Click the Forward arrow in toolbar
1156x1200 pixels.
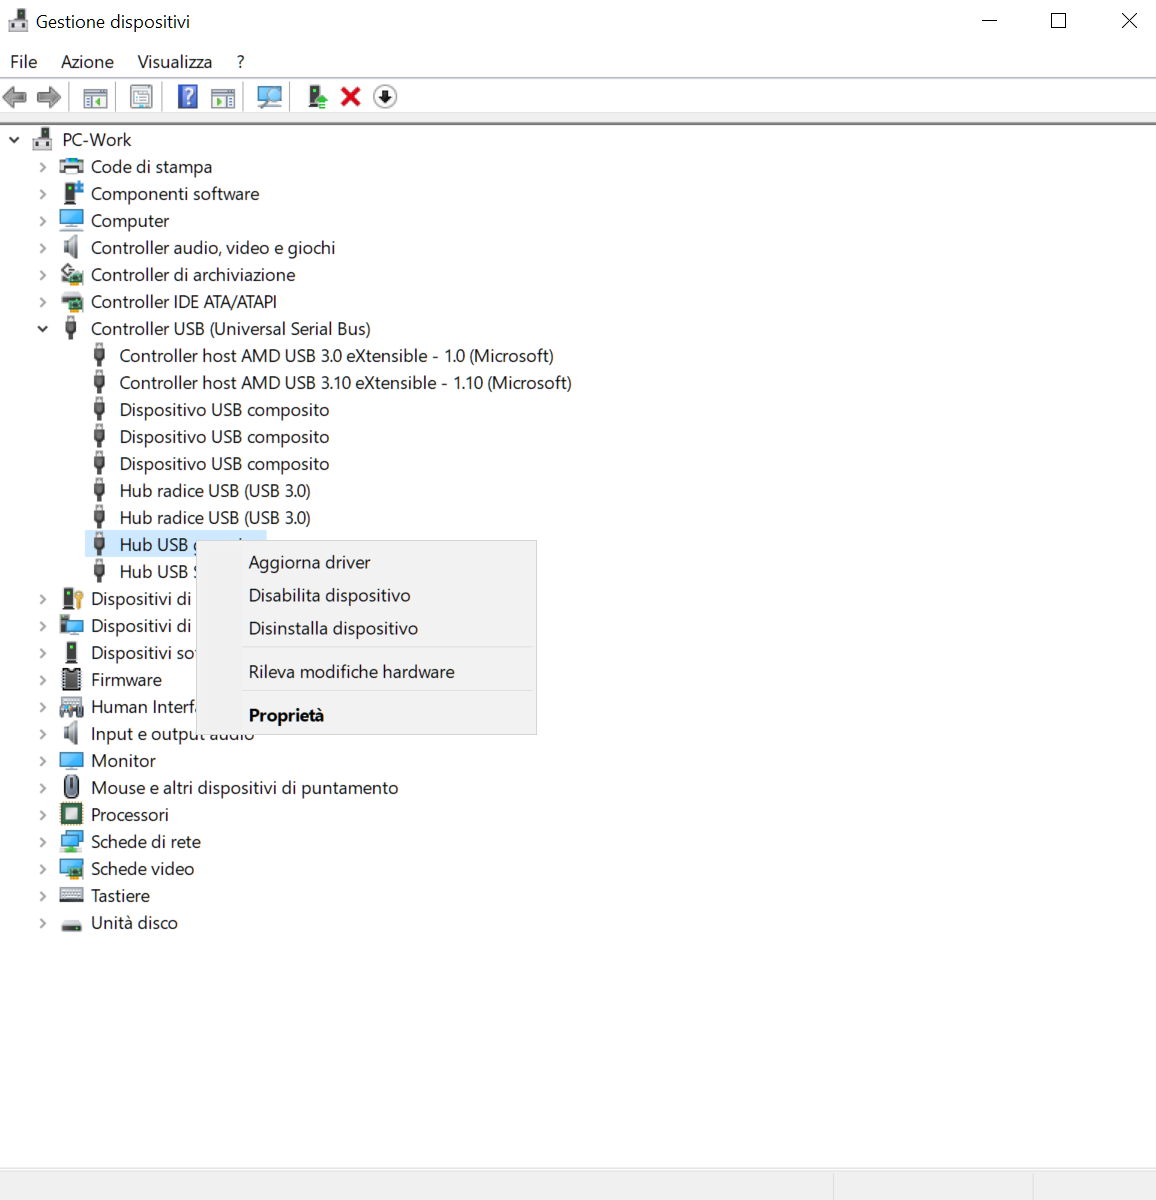48,97
